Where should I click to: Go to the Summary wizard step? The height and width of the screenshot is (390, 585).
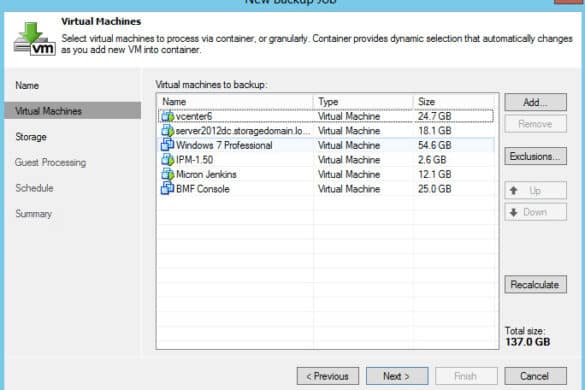34,214
